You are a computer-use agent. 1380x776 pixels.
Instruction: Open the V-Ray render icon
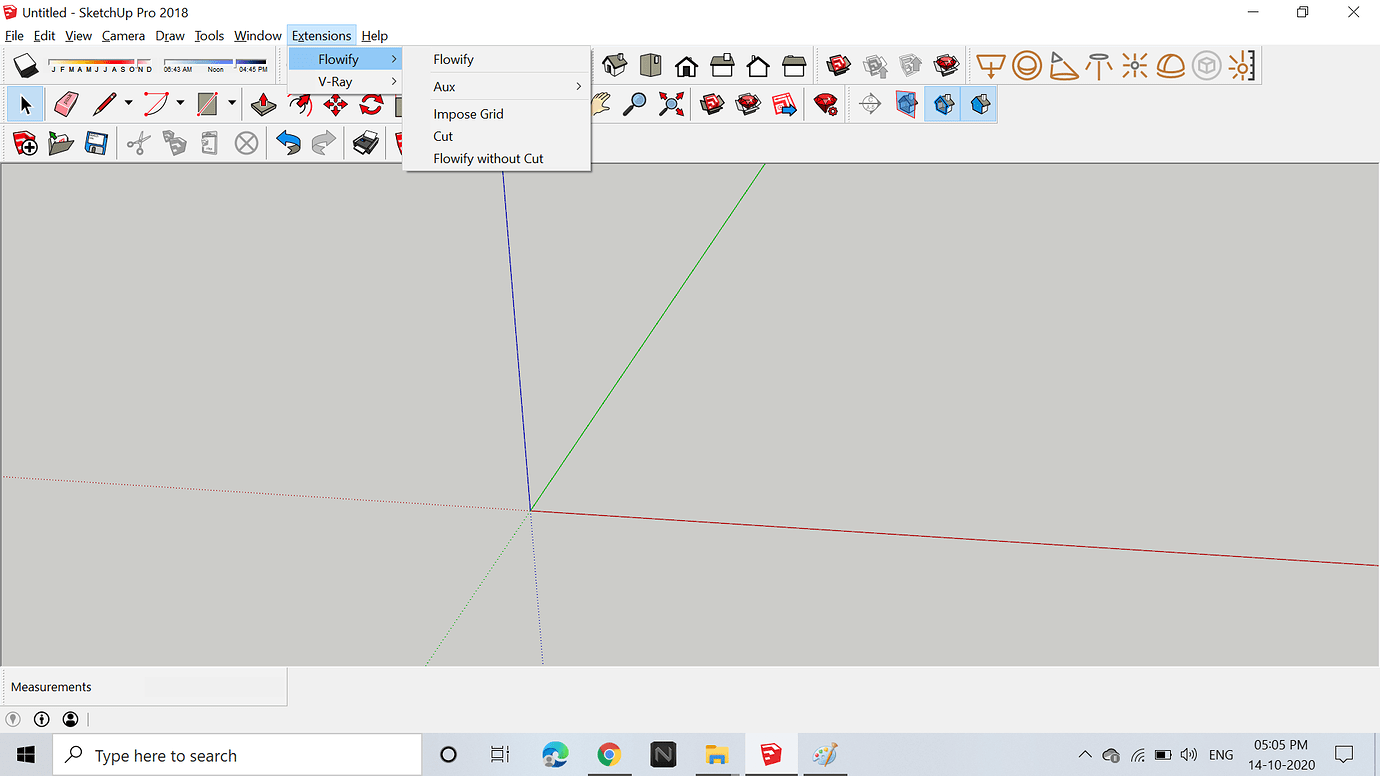825,103
